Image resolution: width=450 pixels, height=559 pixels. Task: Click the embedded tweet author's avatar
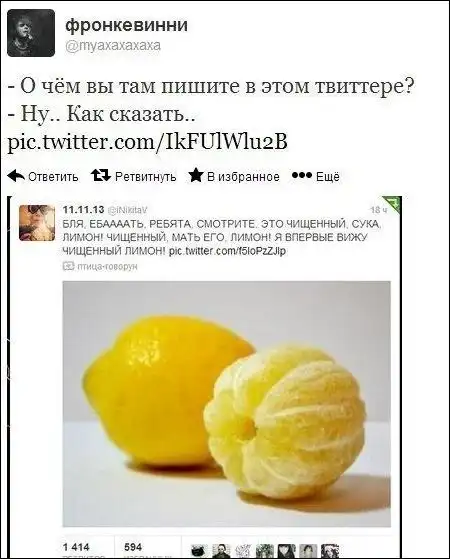click(x=37, y=222)
